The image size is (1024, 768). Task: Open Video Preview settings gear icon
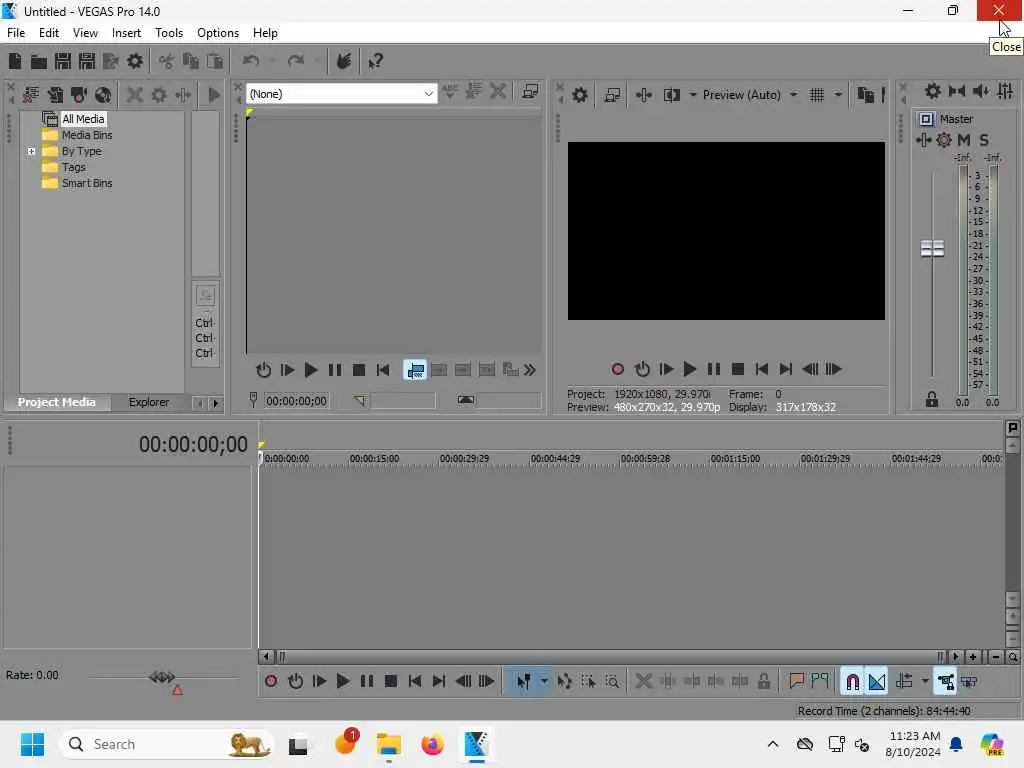[x=580, y=95]
